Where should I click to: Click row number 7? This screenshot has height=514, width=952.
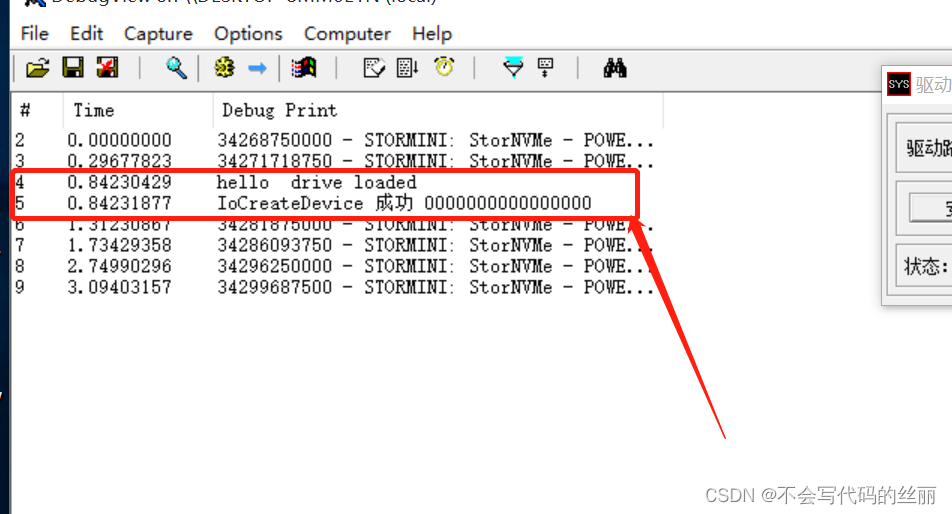(20, 245)
